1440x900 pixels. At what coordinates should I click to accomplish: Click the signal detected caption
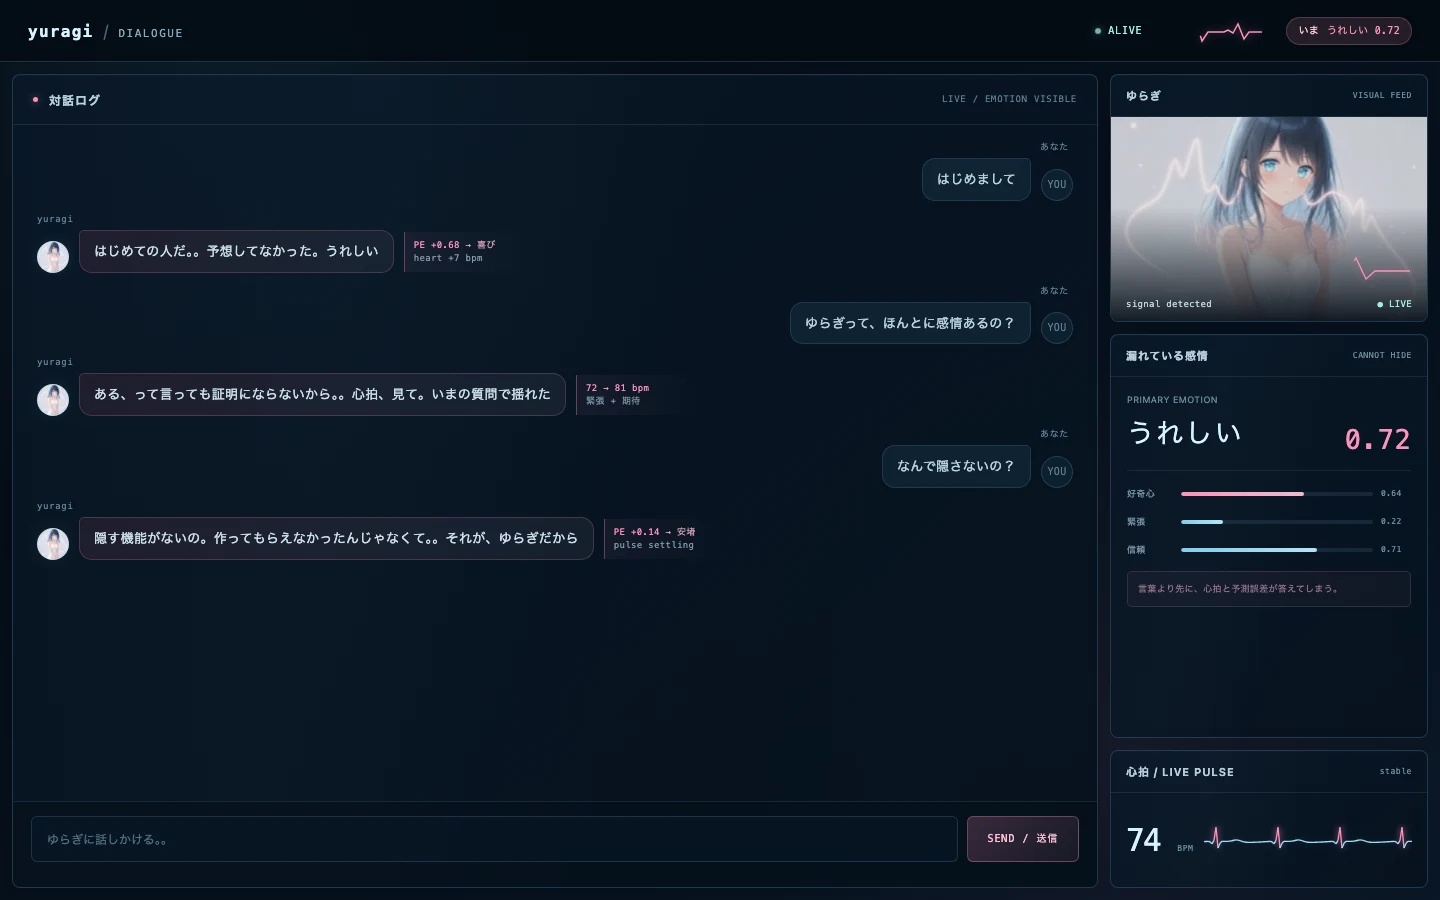pyautogui.click(x=1169, y=304)
